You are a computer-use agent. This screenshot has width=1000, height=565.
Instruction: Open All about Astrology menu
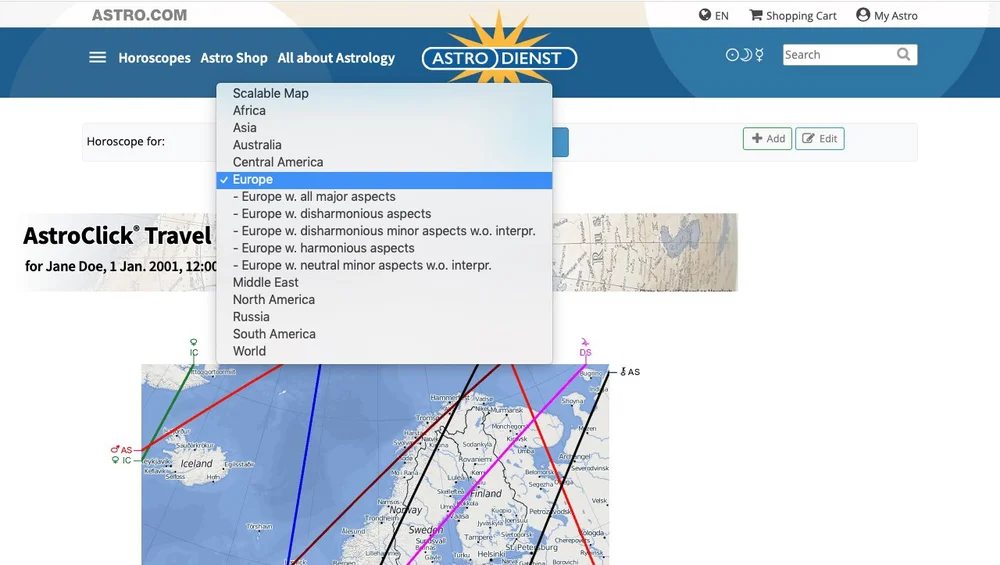[x=336, y=58]
